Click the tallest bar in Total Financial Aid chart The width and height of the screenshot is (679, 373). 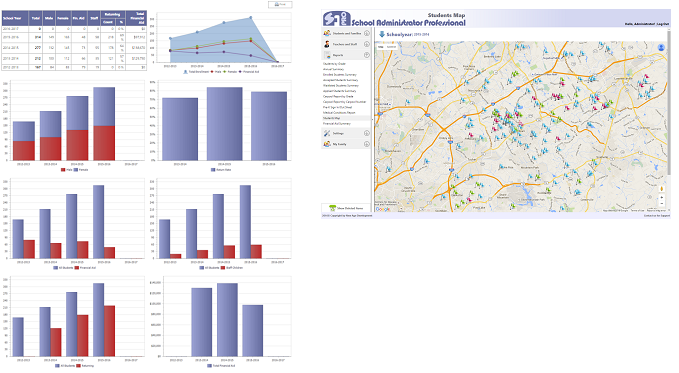click(227, 320)
